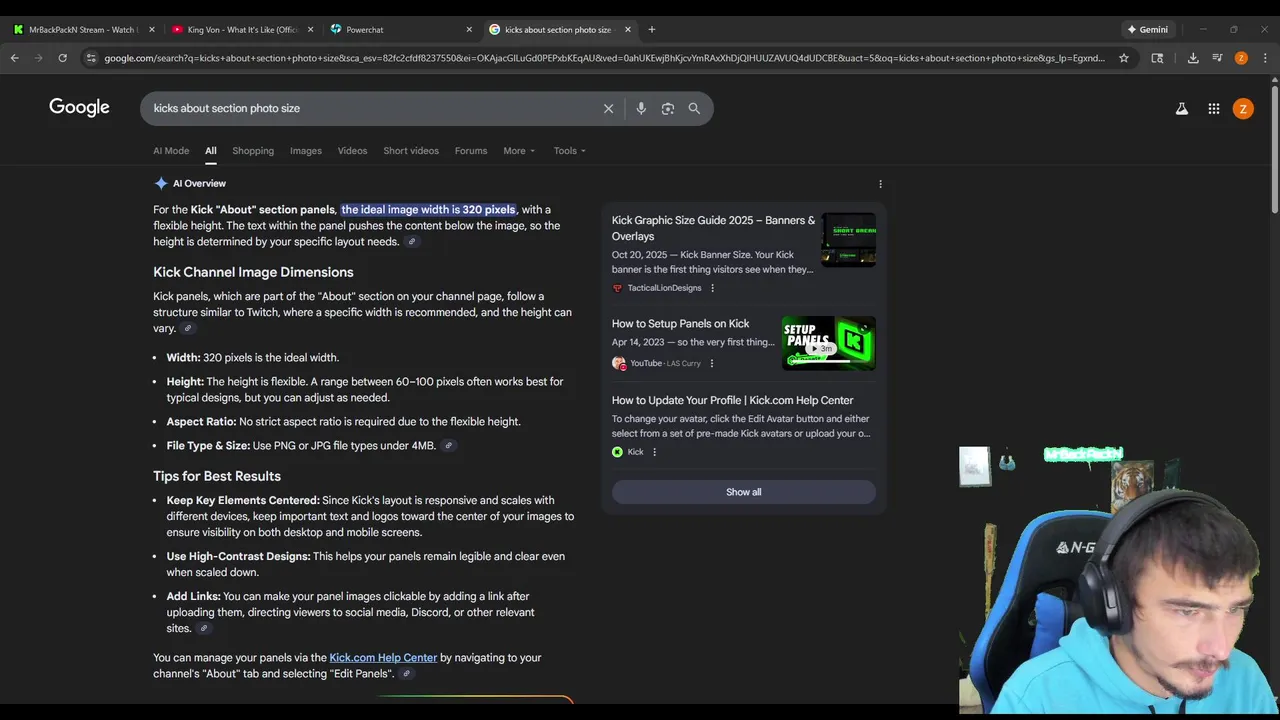Image resolution: width=1280 pixels, height=720 pixels.
Task: Select the Forums results tab
Action: pos(471,151)
